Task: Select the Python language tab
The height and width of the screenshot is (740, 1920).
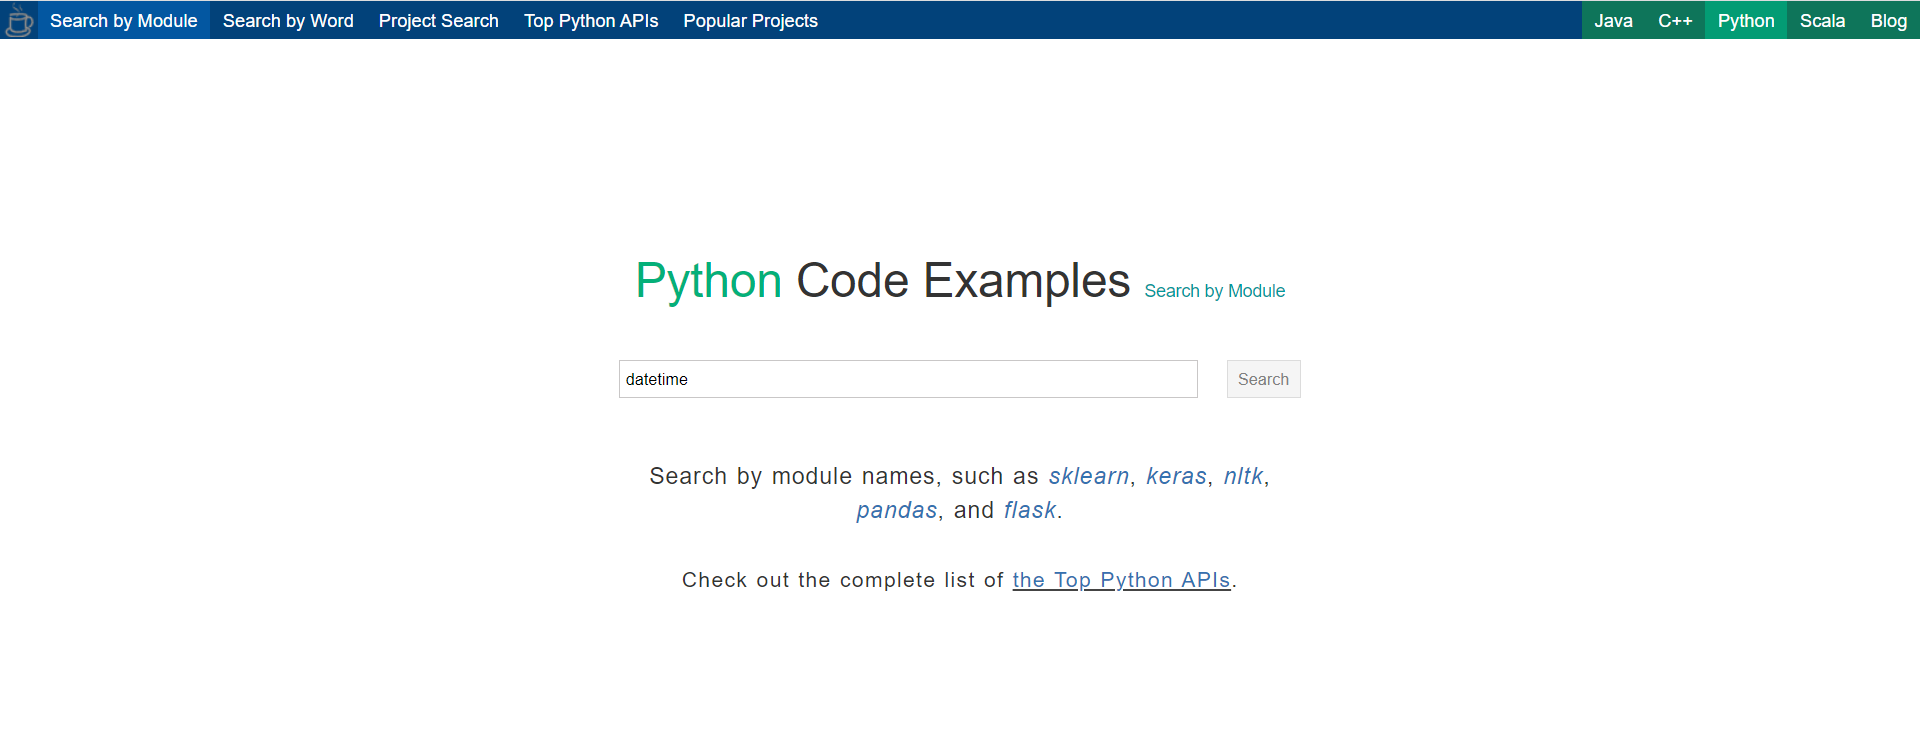Action: [x=1746, y=21]
